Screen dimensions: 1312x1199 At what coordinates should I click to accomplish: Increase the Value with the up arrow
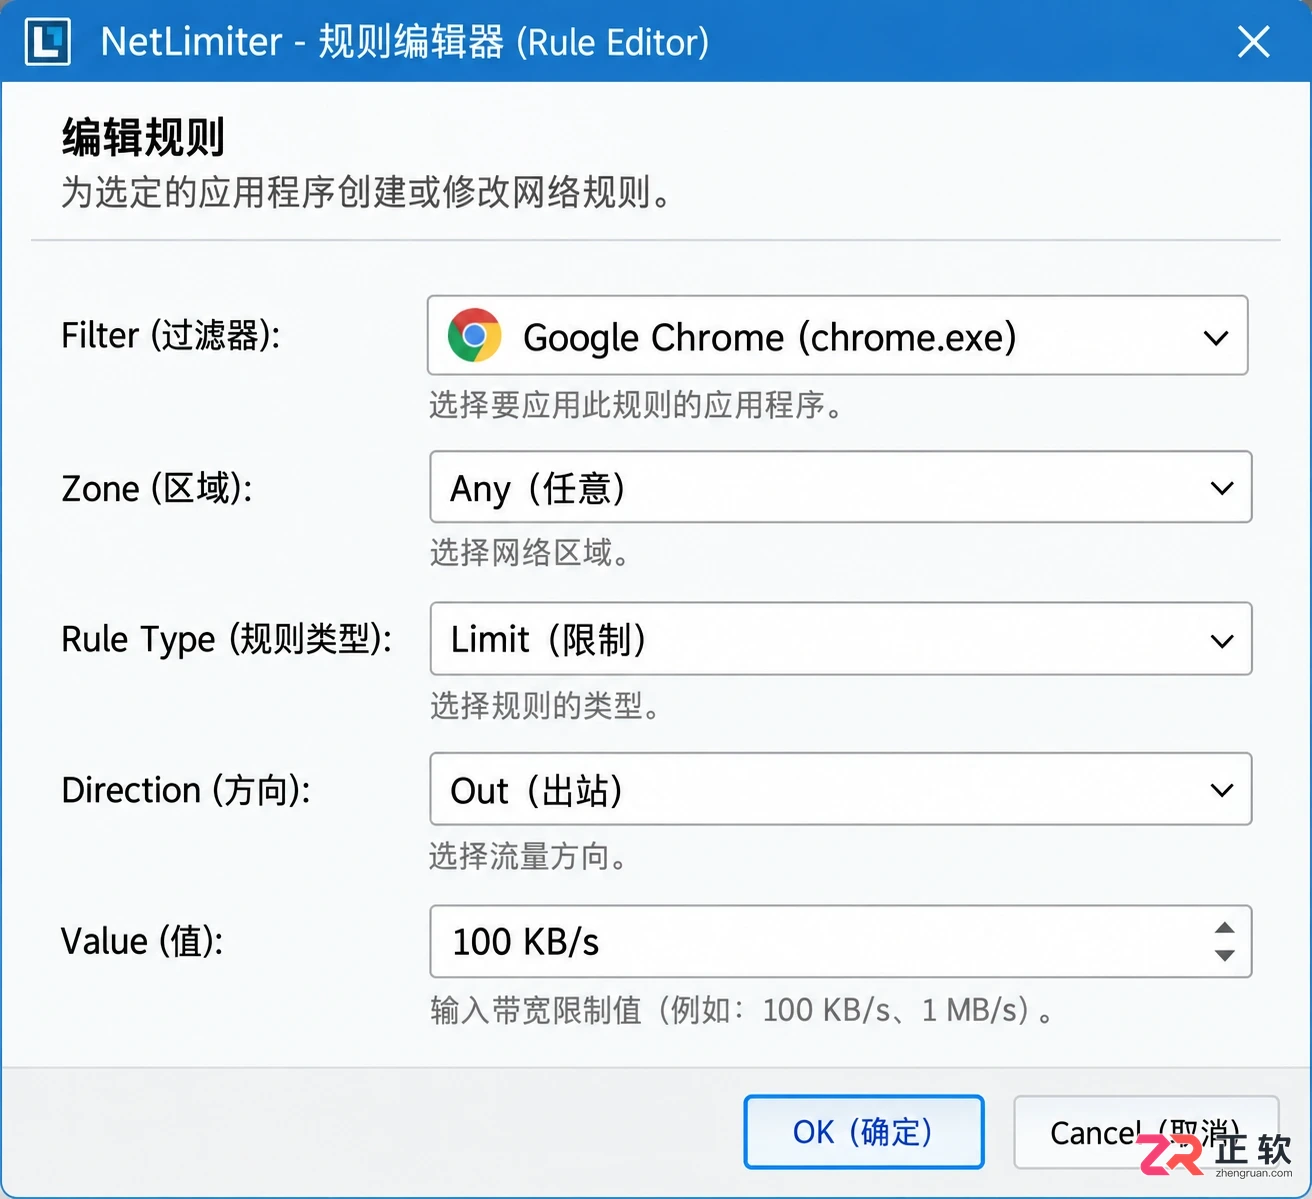click(x=1224, y=928)
